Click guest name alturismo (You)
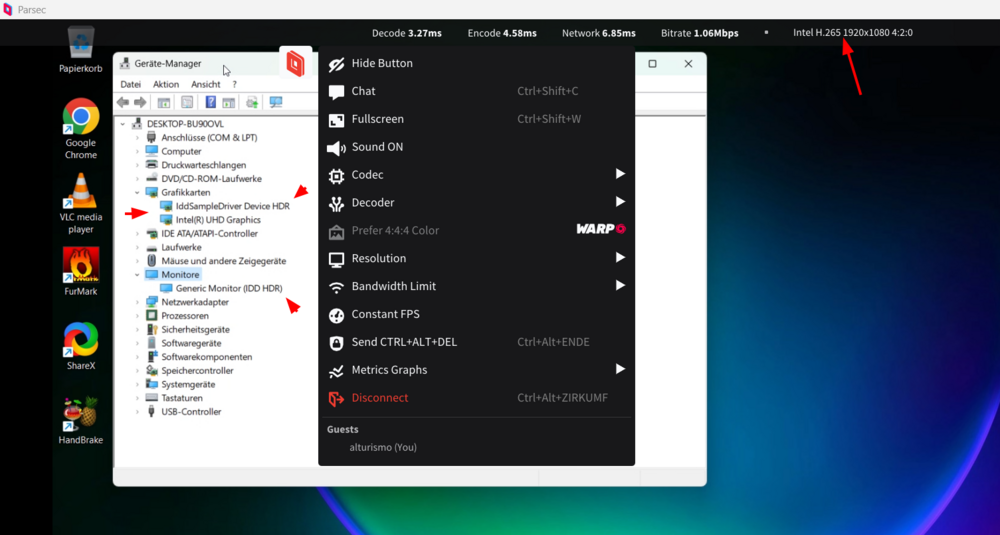 click(x=383, y=448)
